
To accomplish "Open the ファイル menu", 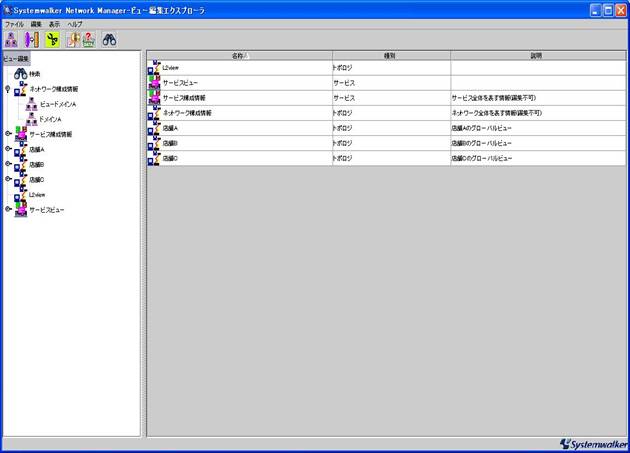I will coord(14,25).
